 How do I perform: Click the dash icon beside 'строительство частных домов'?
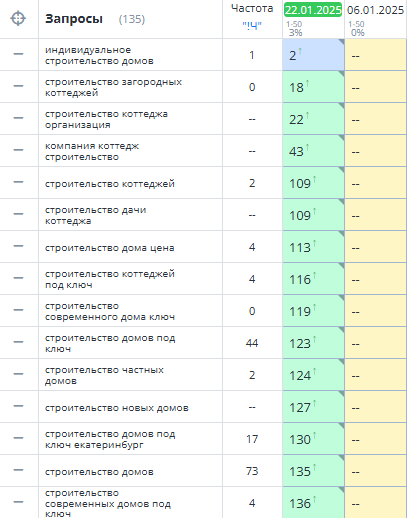point(18,374)
